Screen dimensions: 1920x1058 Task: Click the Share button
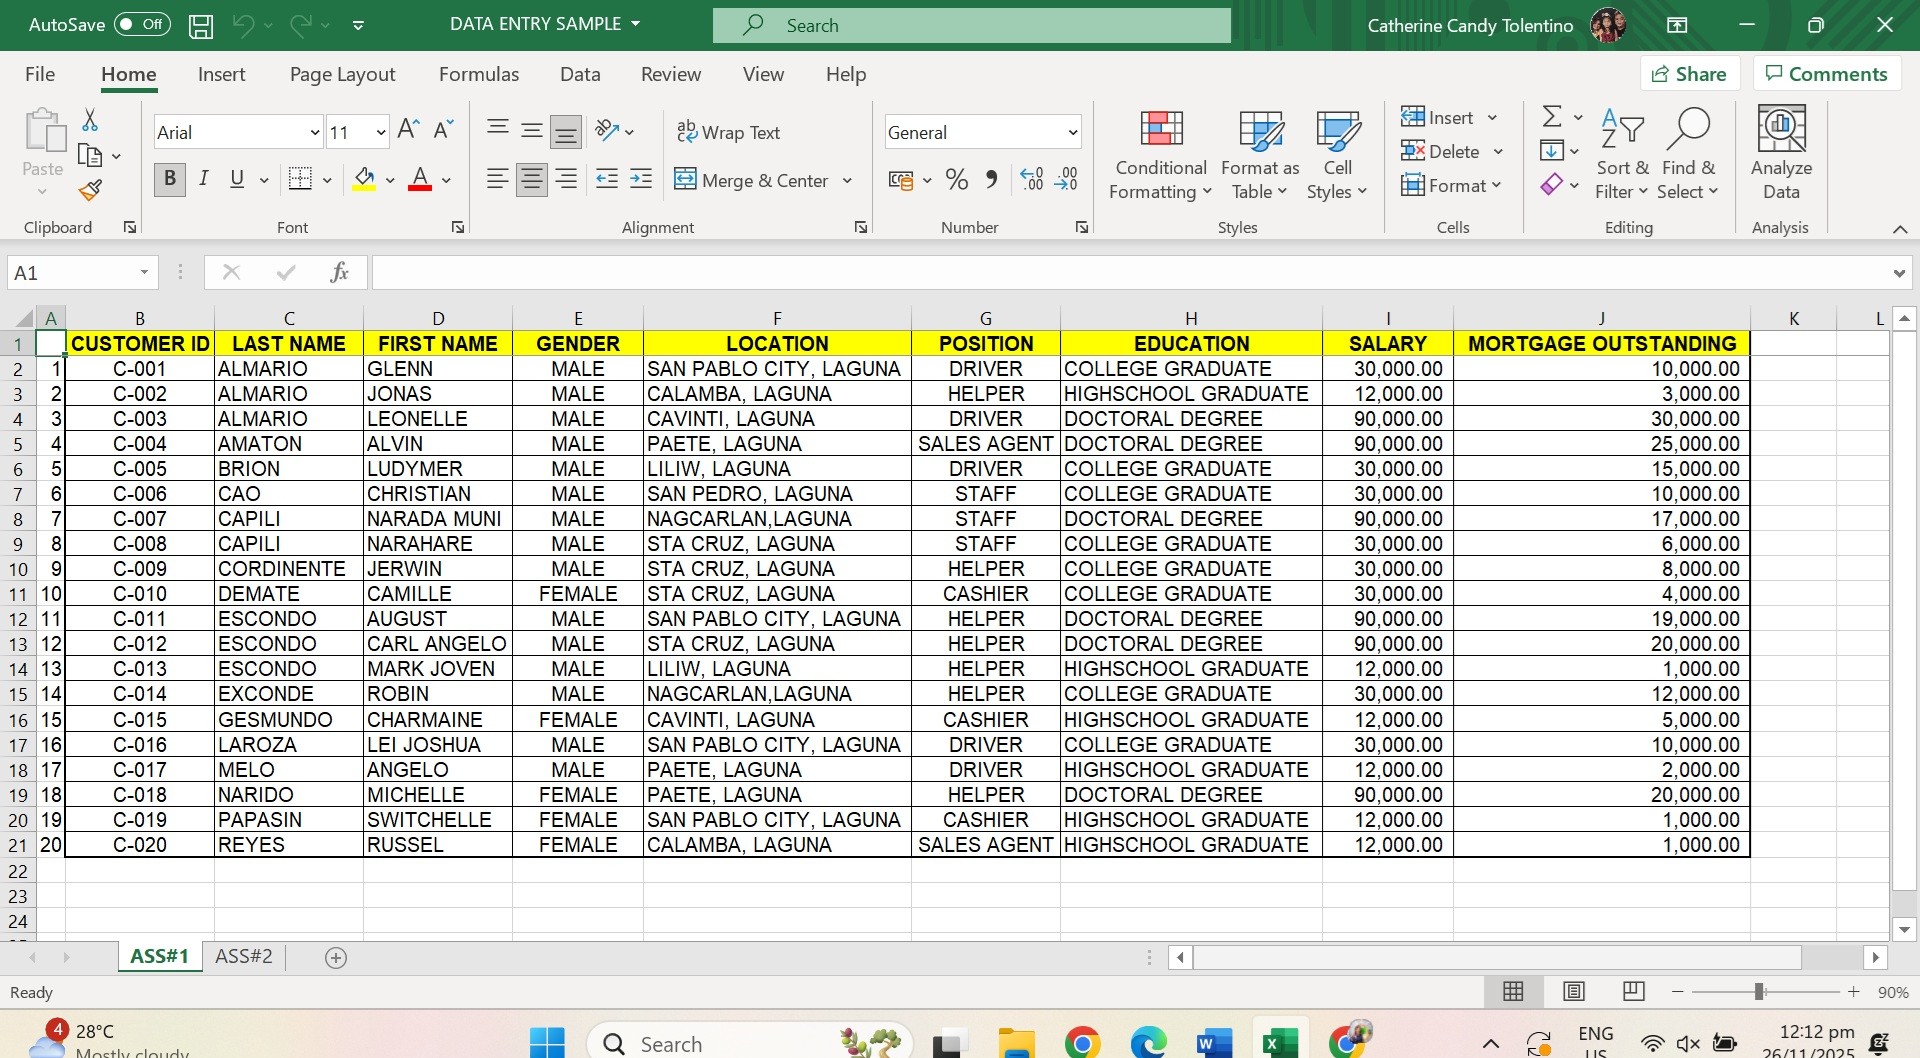tap(1689, 74)
